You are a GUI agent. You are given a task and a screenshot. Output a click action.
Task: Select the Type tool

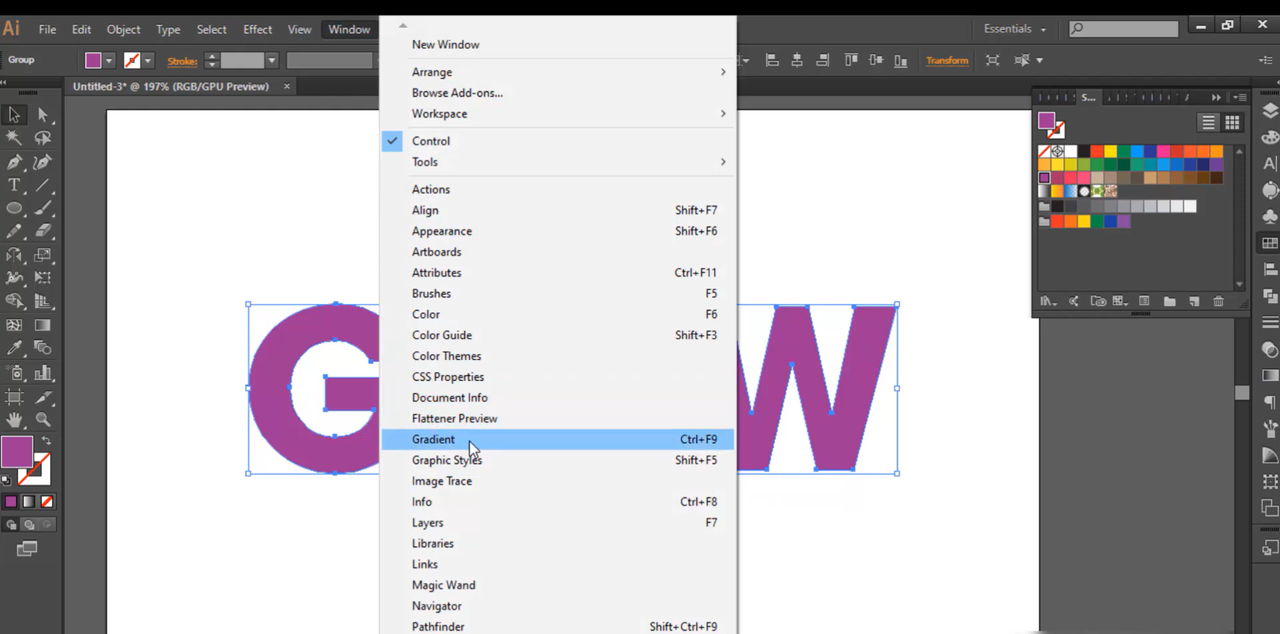click(x=14, y=185)
